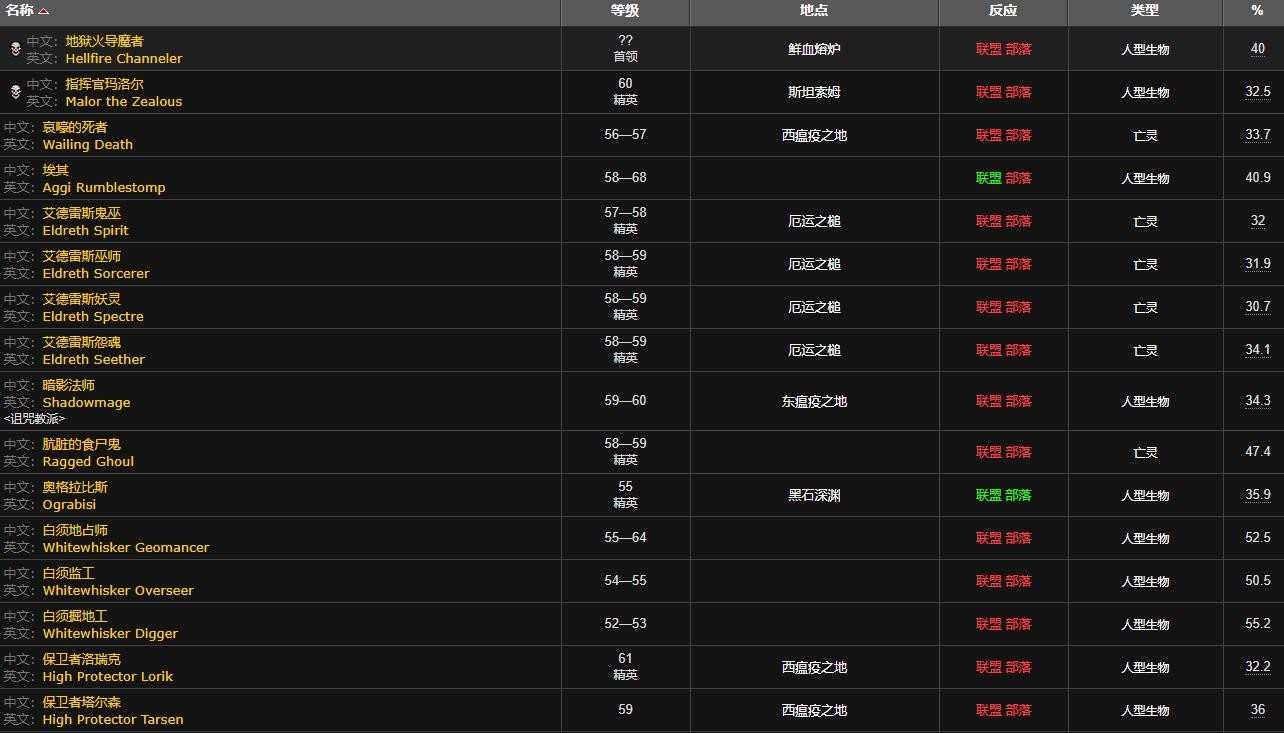Click Chinese name 保卫者洛瑞克
This screenshot has height=733, width=1284.
click(82, 659)
